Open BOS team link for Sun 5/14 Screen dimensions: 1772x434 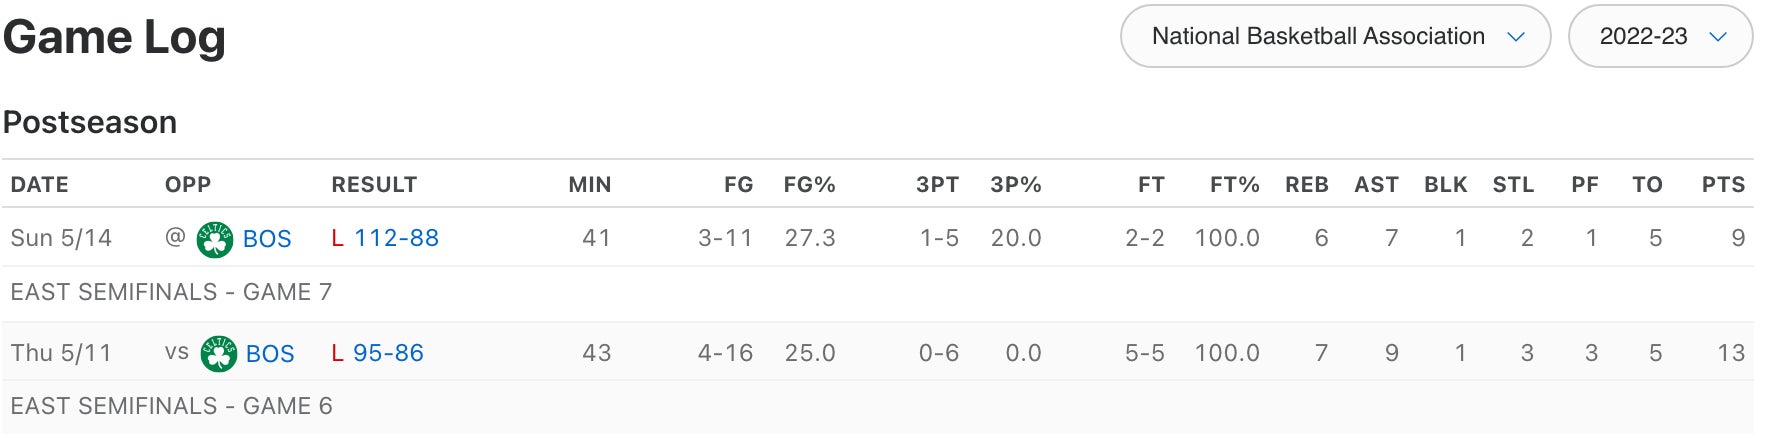(x=267, y=239)
